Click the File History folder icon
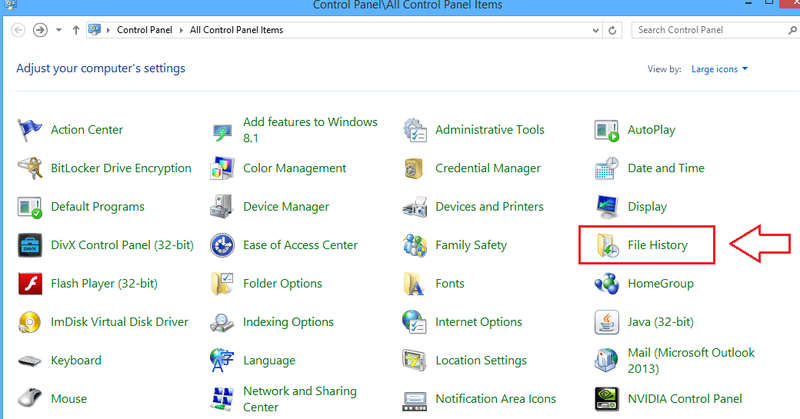Viewport: 800px width, 419px height. click(x=607, y=245)
